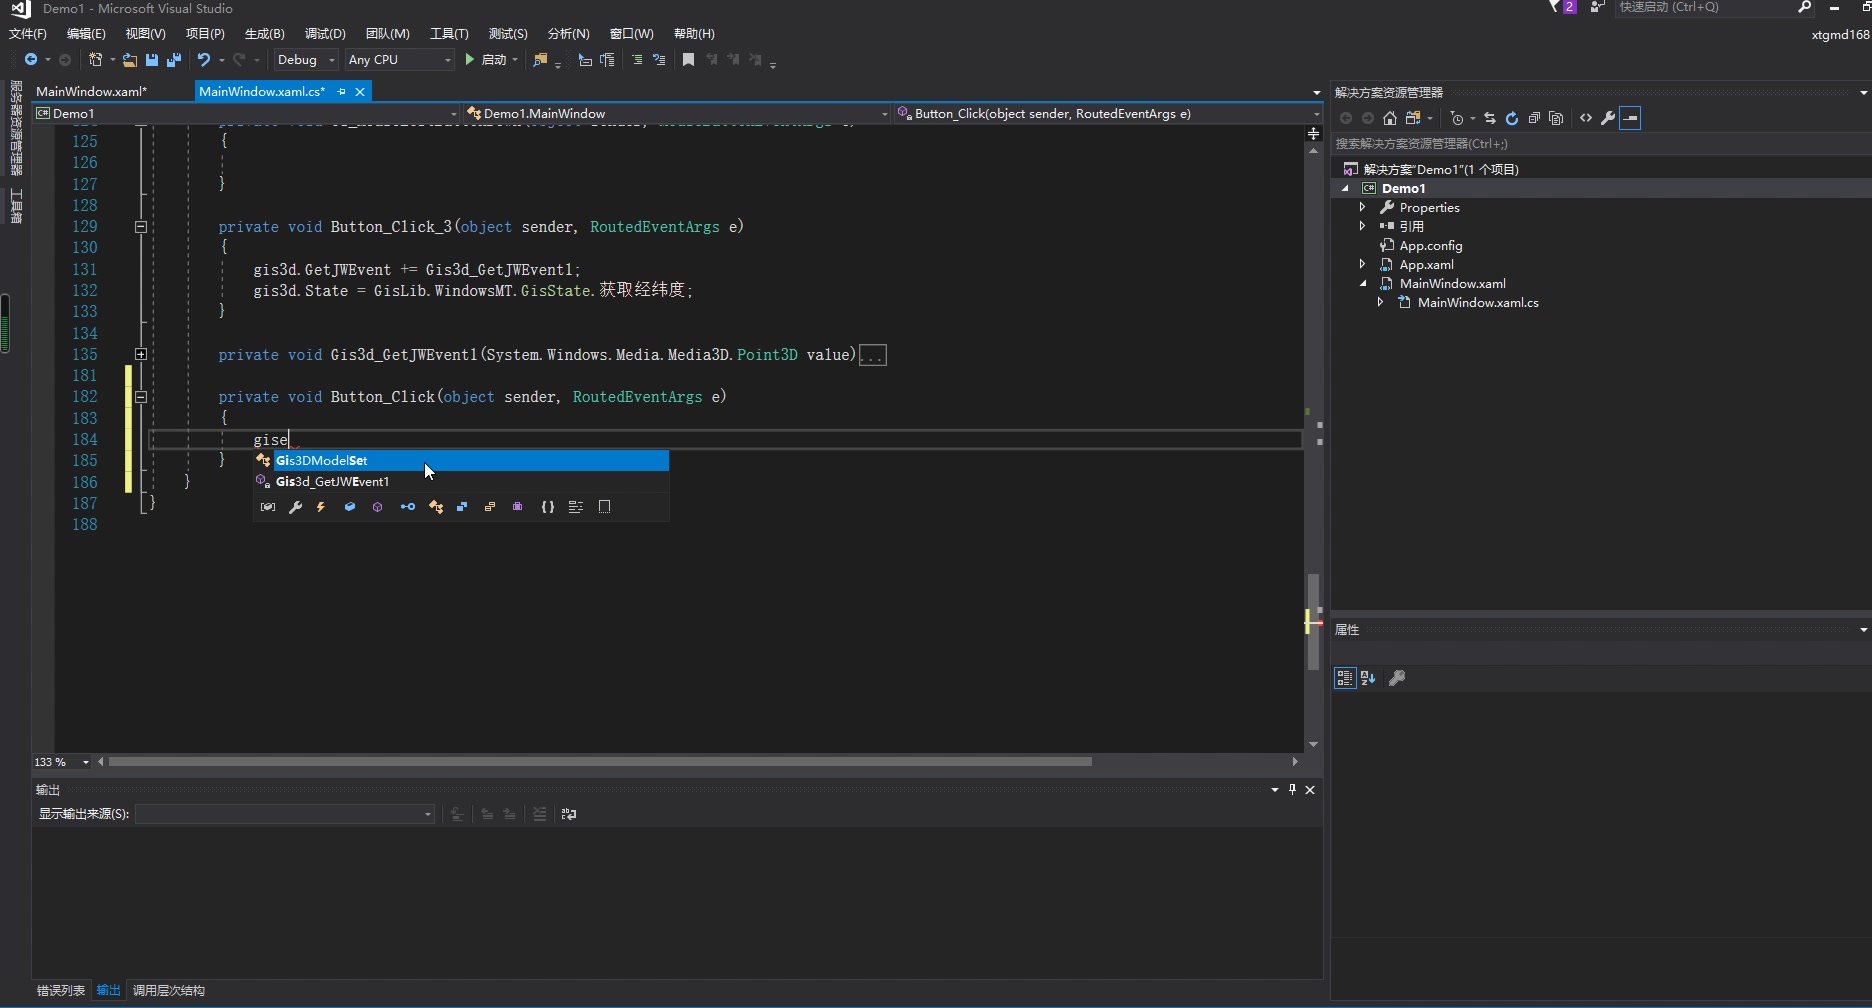The image size is (1872, 1008).
Task: Toggle the events filter lightning icon
Action: (x=321, y=507)
